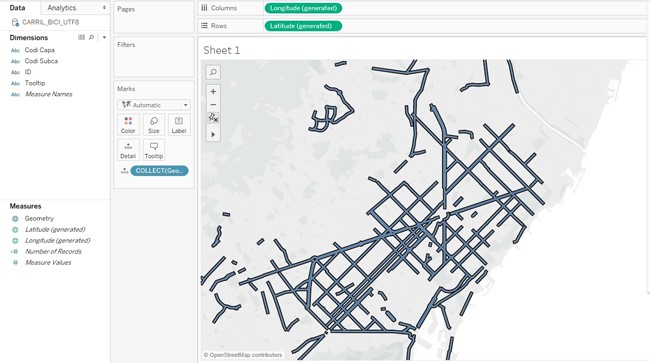Open the map search tool
The height and width of the screenshot is (363, 650).
coord(213,72)
